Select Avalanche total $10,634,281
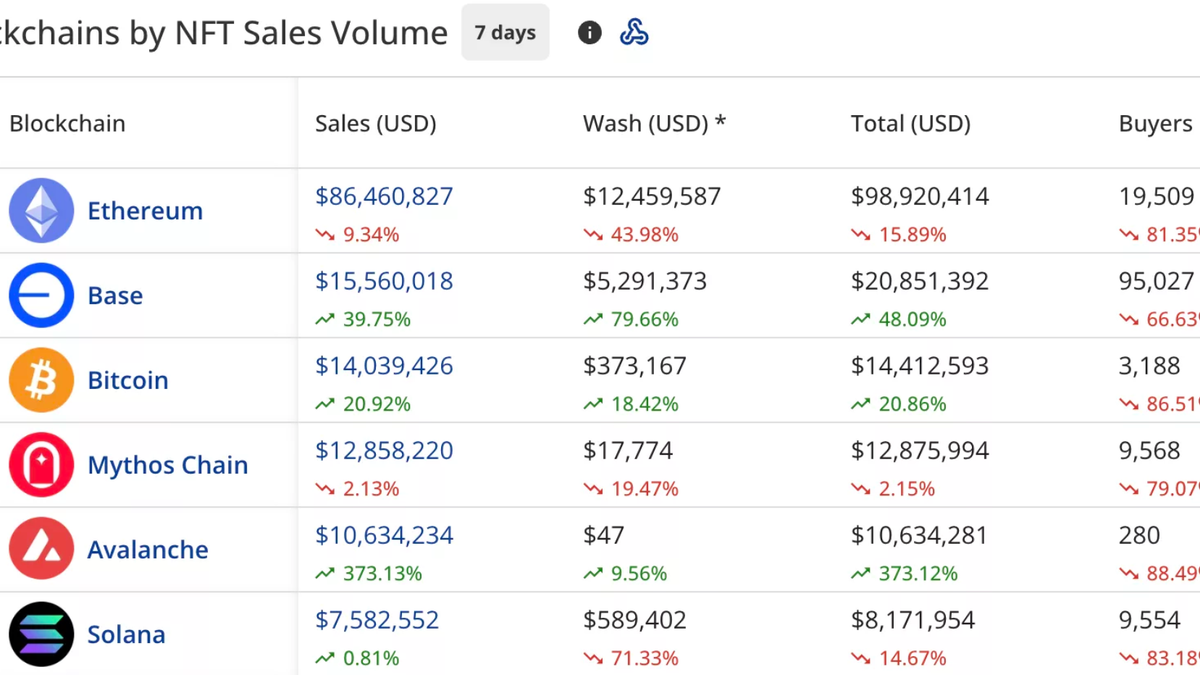Viewport: 1200px width, 675px height. (x=920, y=535)
